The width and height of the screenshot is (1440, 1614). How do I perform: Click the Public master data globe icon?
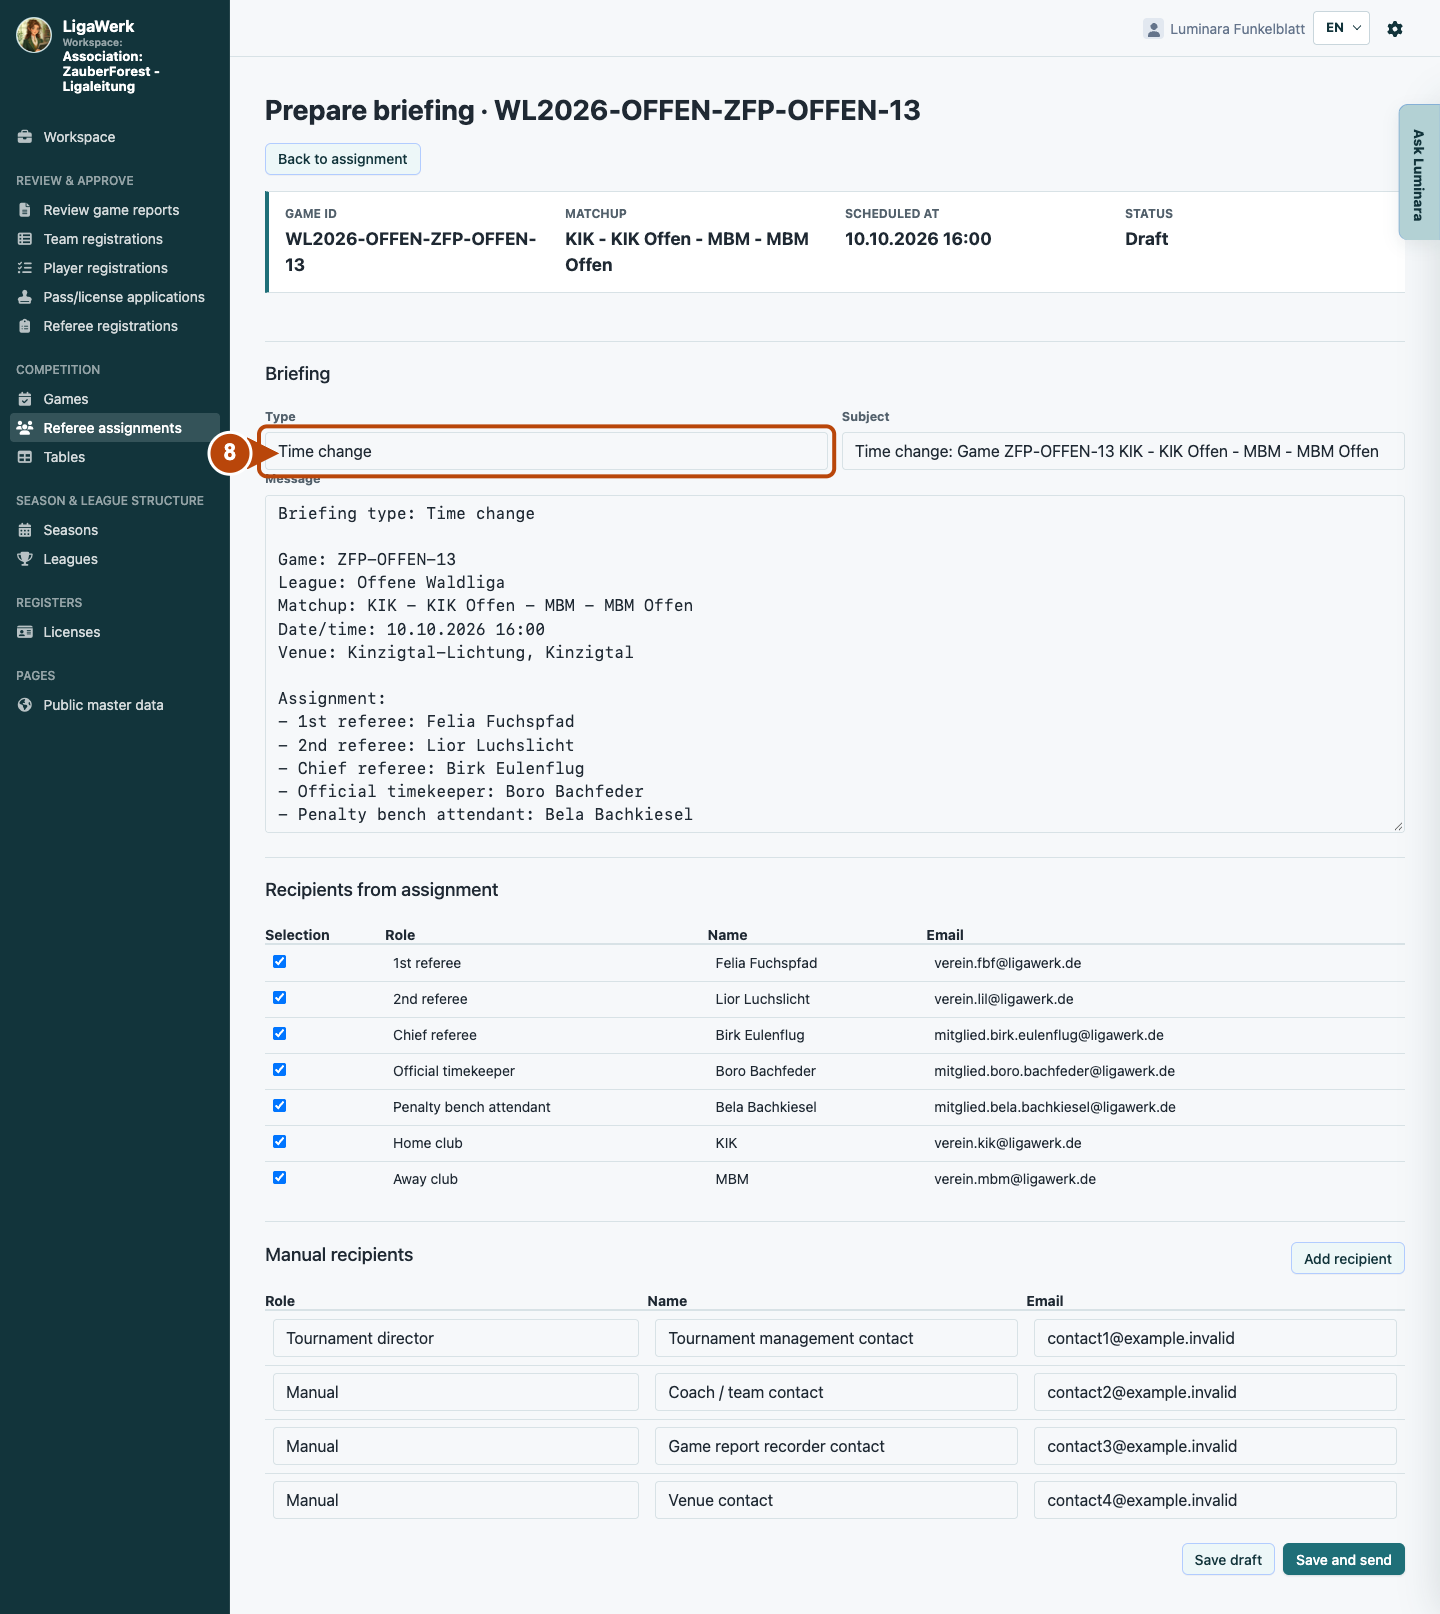click(25, 705)
